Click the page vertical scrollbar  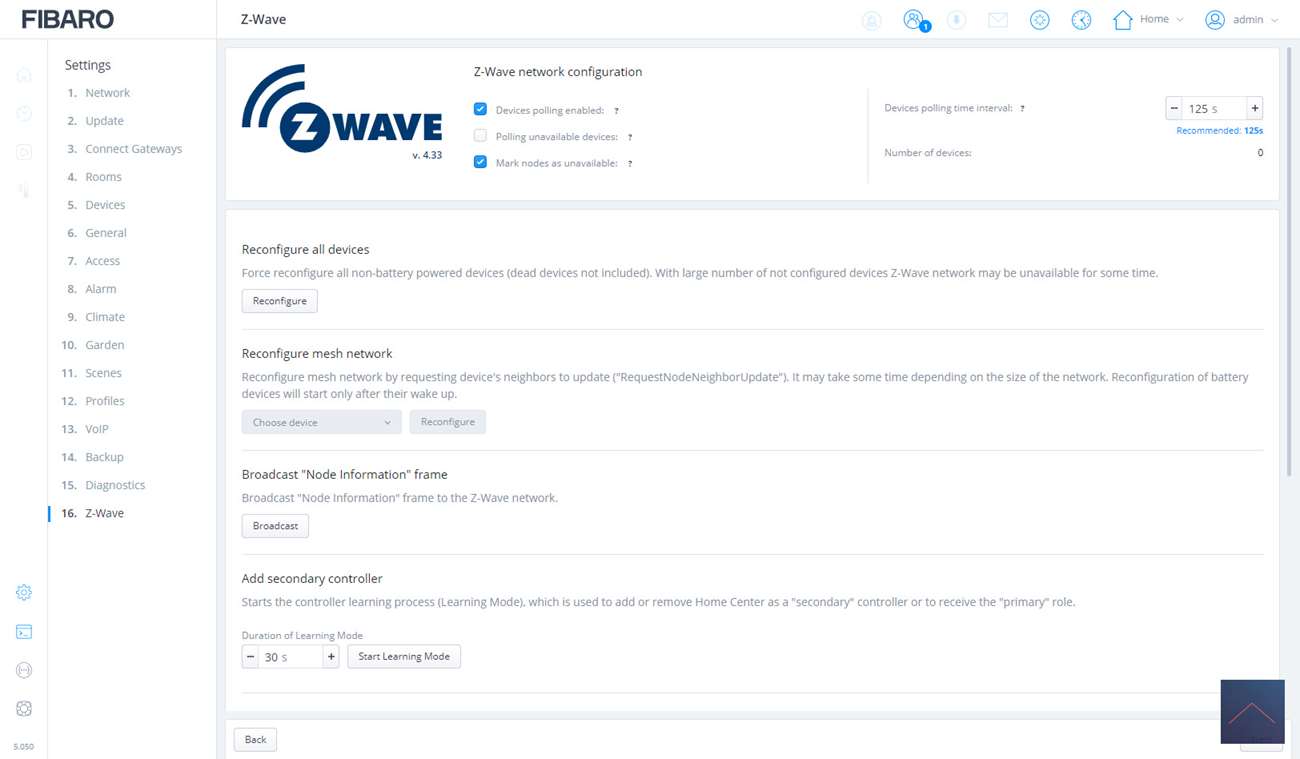[1291, 260]
